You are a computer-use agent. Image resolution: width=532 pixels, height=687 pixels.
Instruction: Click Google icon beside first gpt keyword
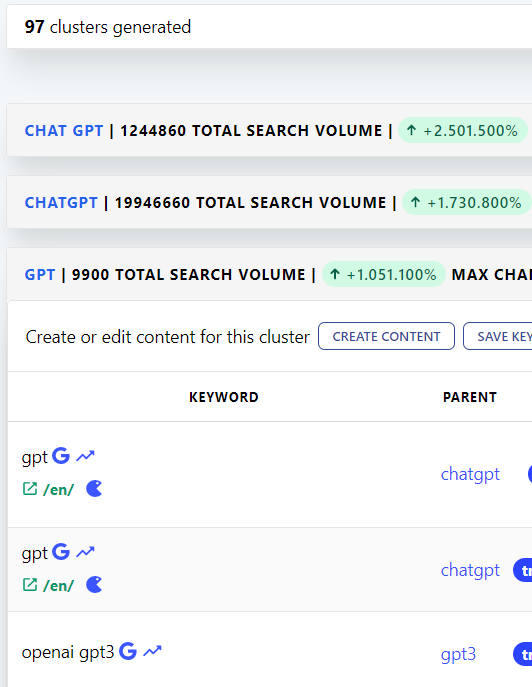pyautogui.click(x=61, y=456)
